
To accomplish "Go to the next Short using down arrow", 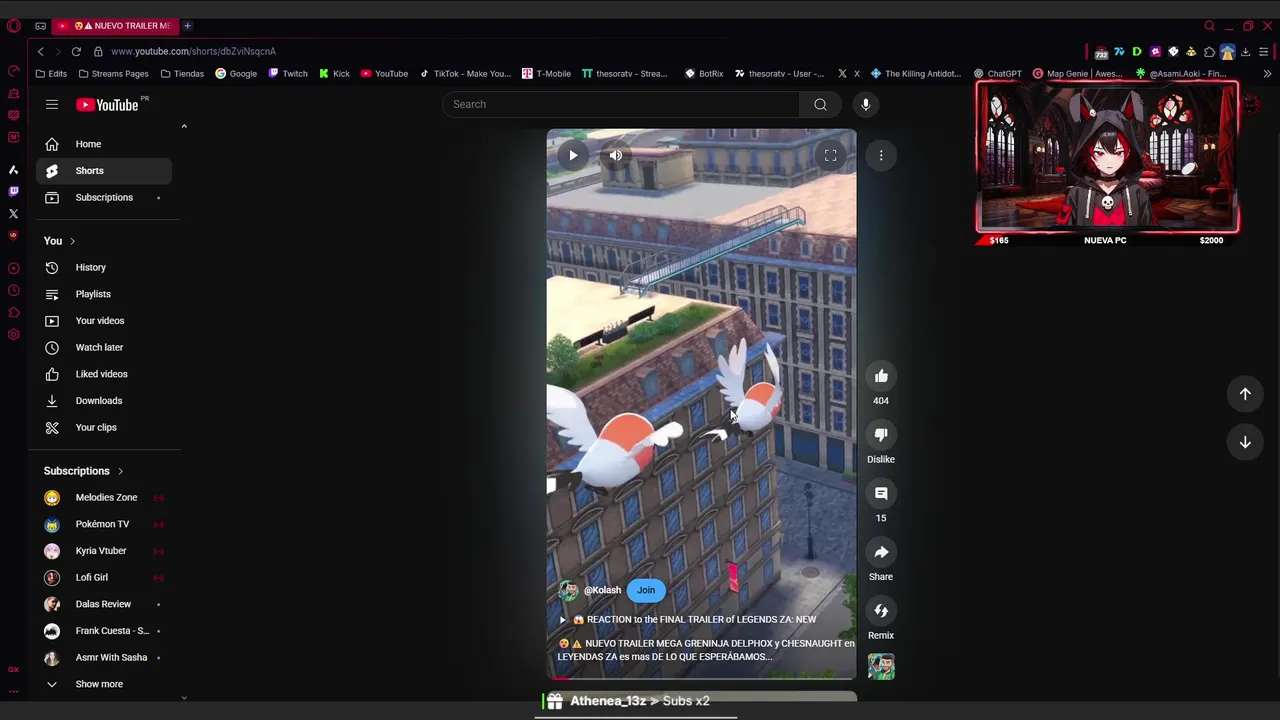I will (x=1245, y=442).
